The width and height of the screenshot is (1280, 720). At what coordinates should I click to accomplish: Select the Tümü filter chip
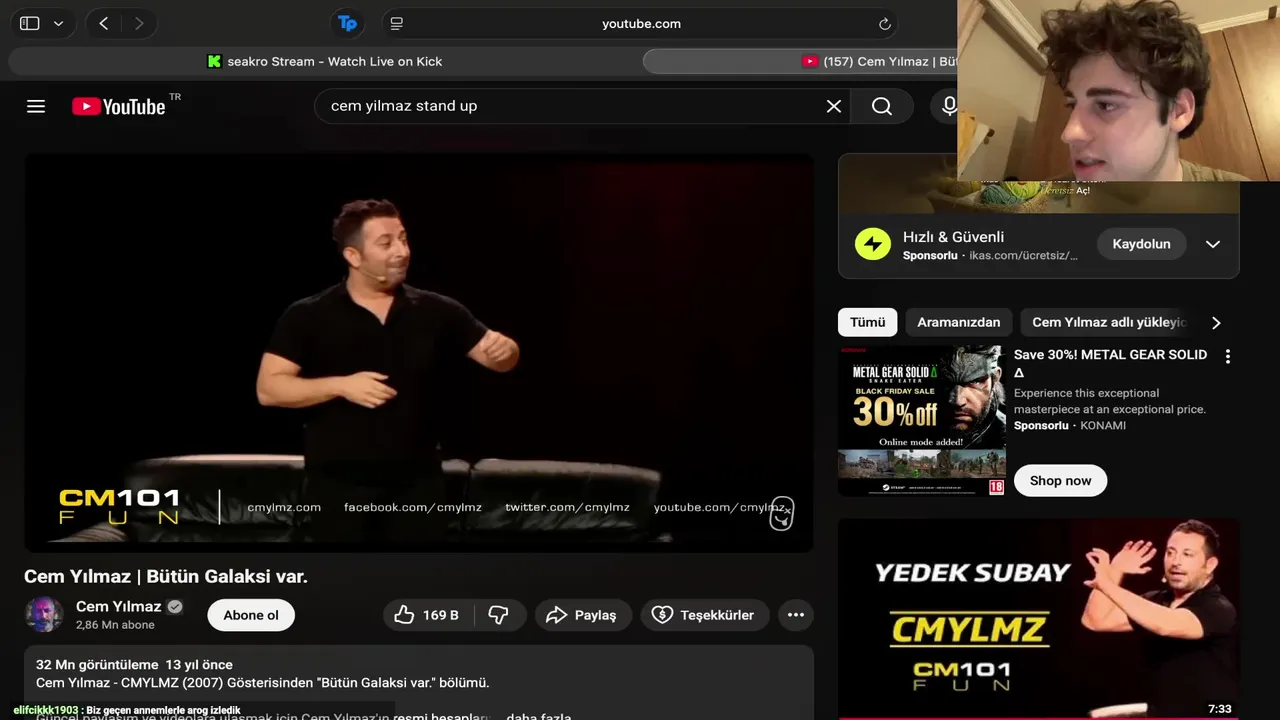click(868, 322)
